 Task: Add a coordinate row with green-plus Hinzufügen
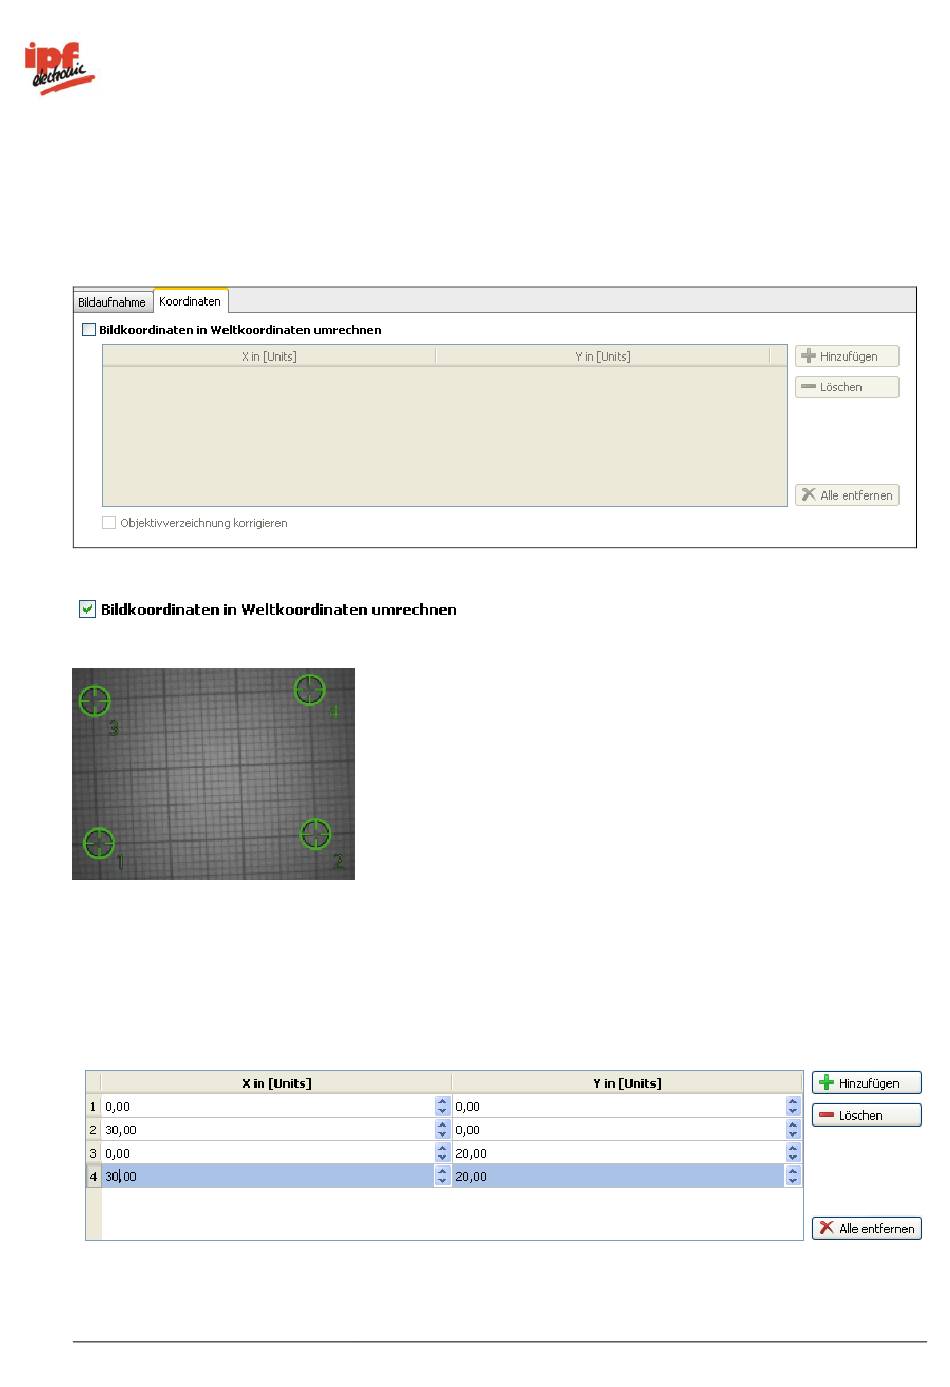[x=866, y=1083]
